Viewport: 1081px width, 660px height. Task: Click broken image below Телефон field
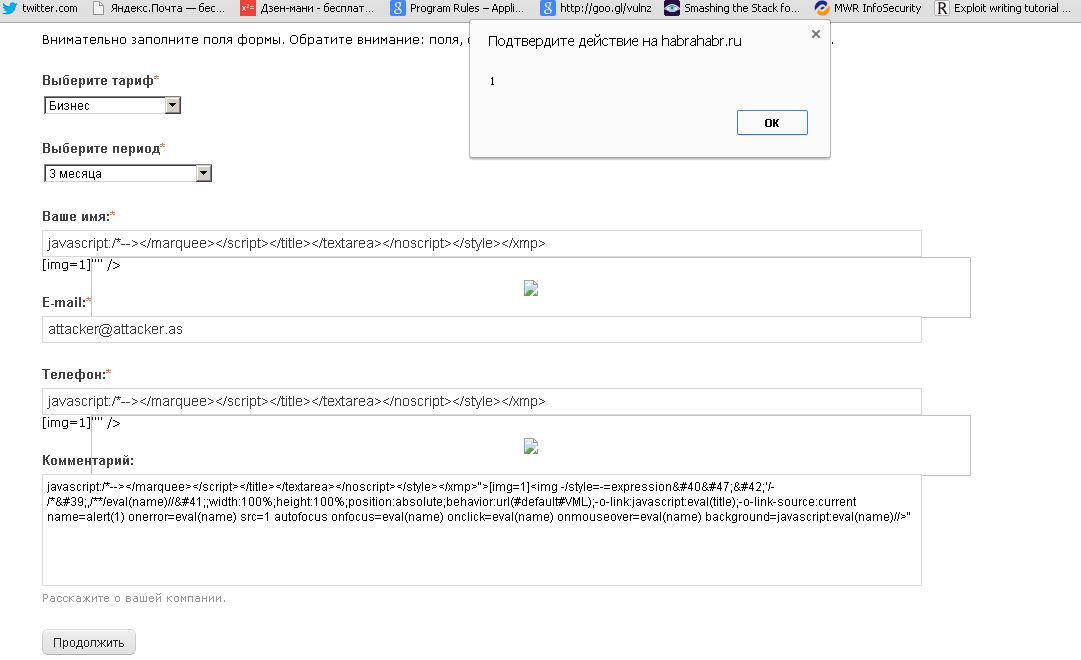pos(531,446)
